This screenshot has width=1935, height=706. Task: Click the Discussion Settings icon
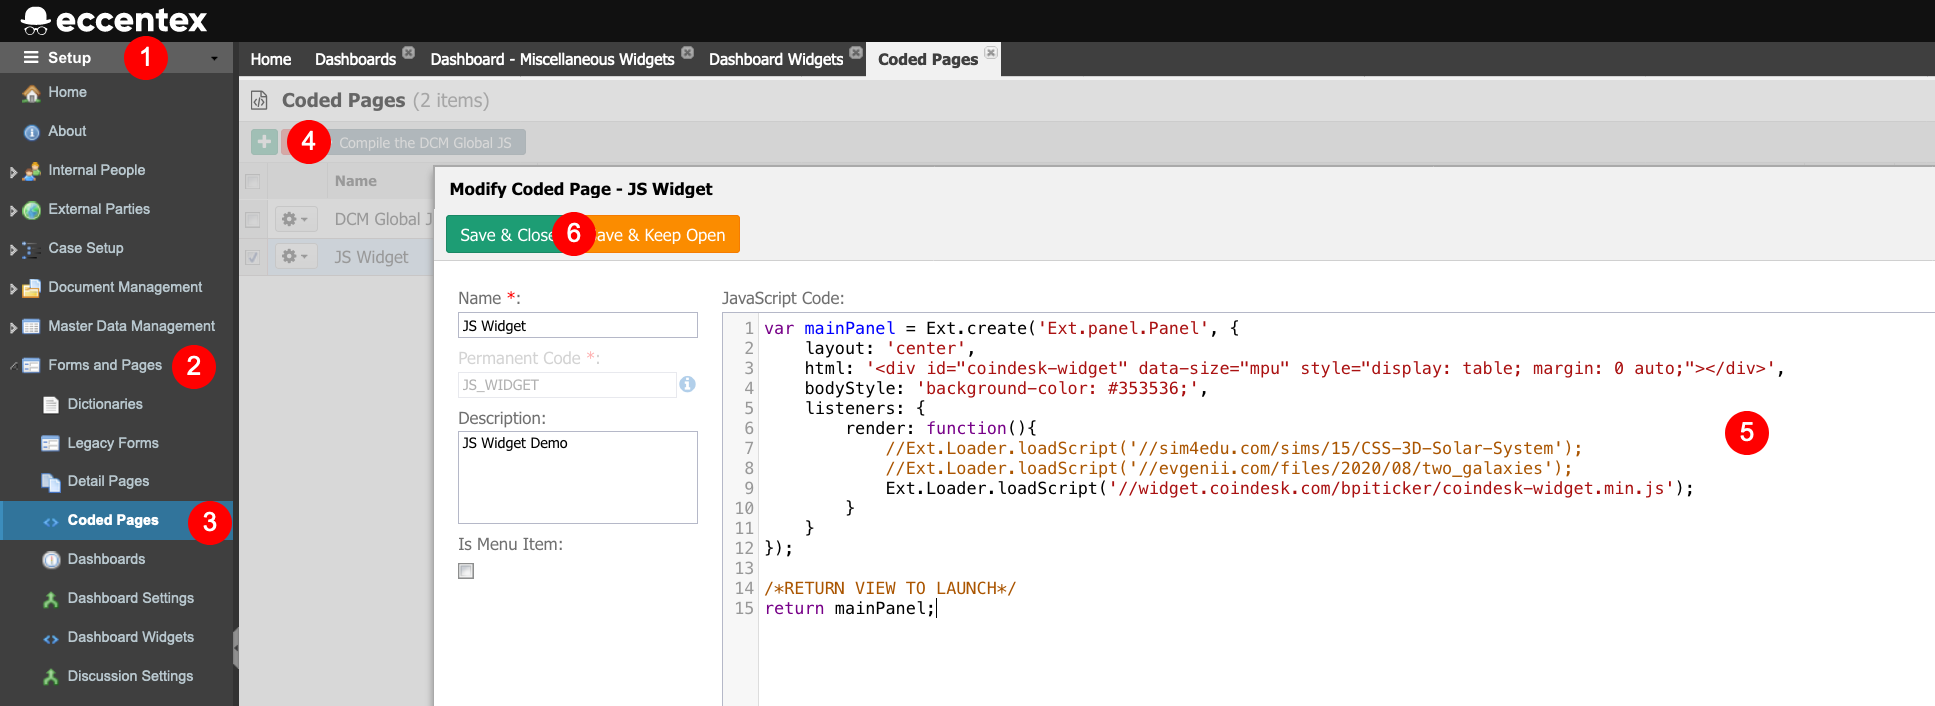click(x=50, y=677)
